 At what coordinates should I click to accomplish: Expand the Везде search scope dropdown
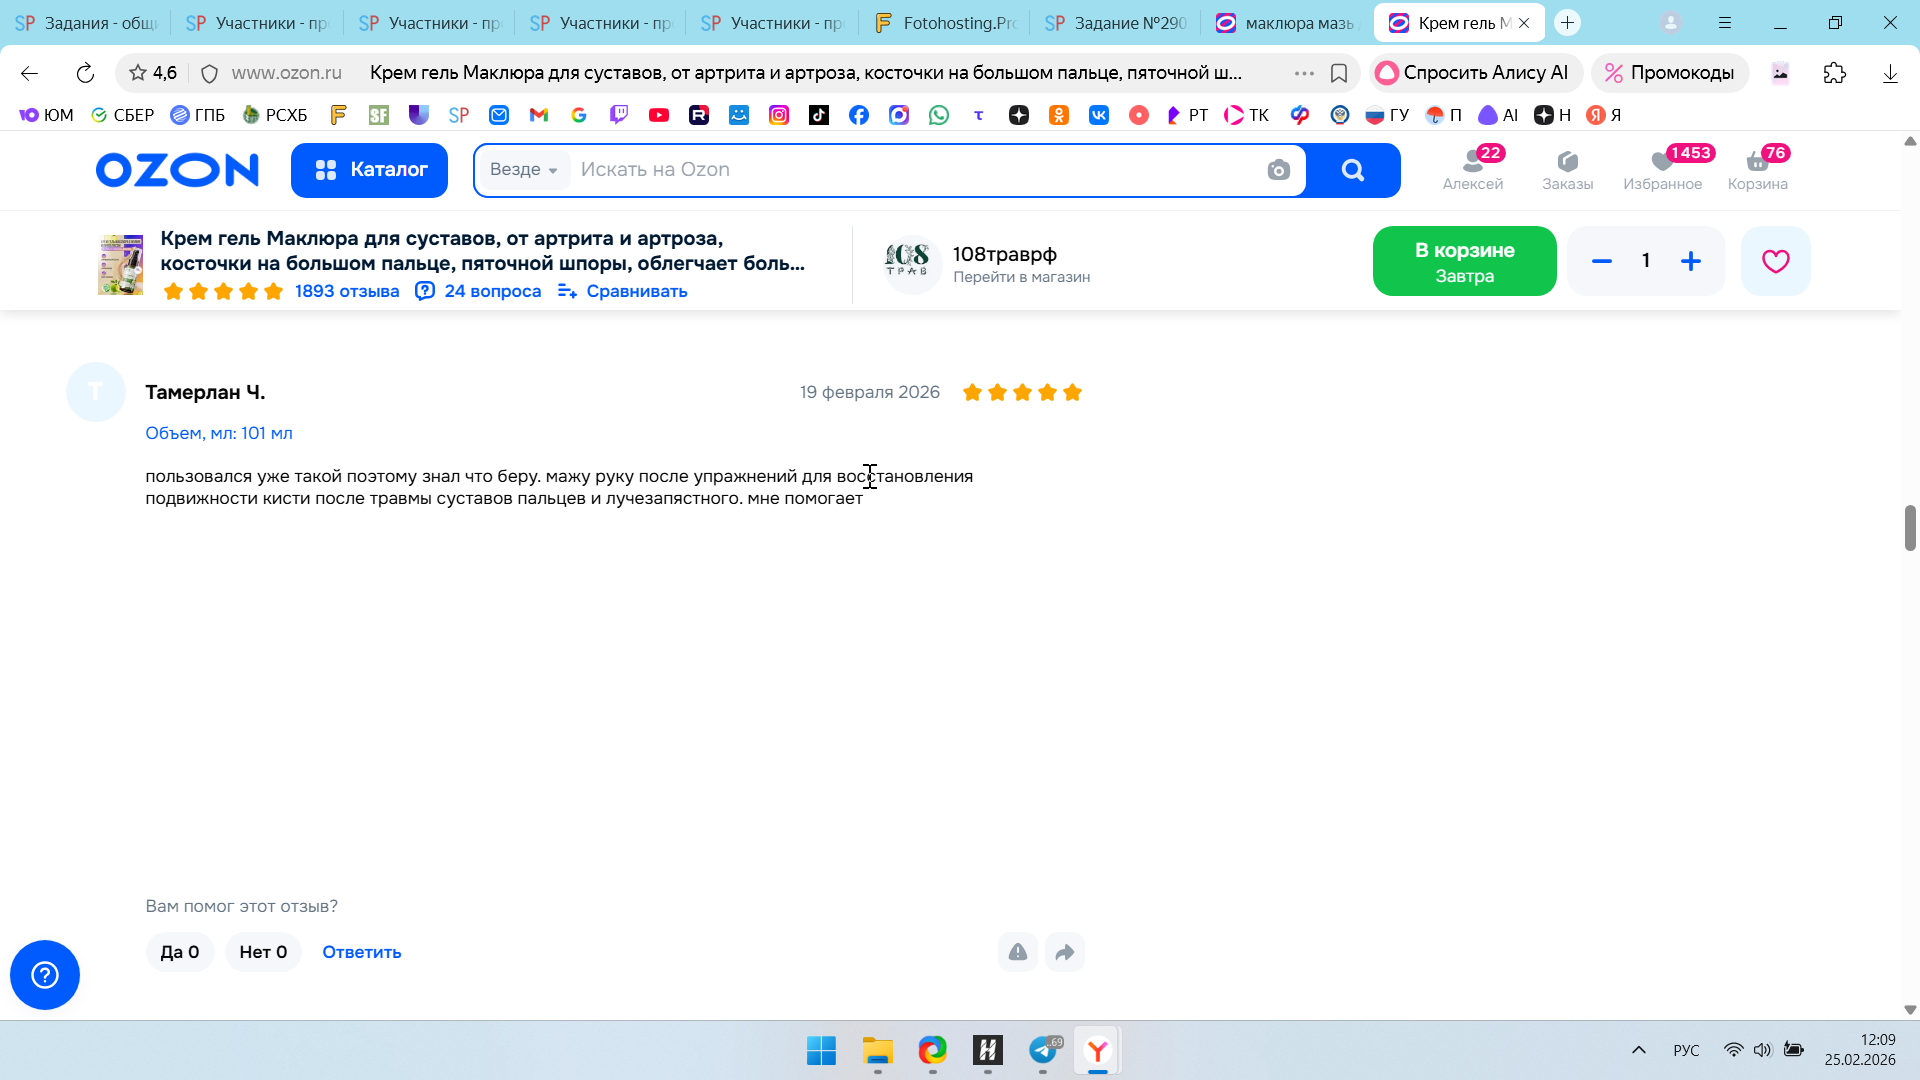[524, 170]
